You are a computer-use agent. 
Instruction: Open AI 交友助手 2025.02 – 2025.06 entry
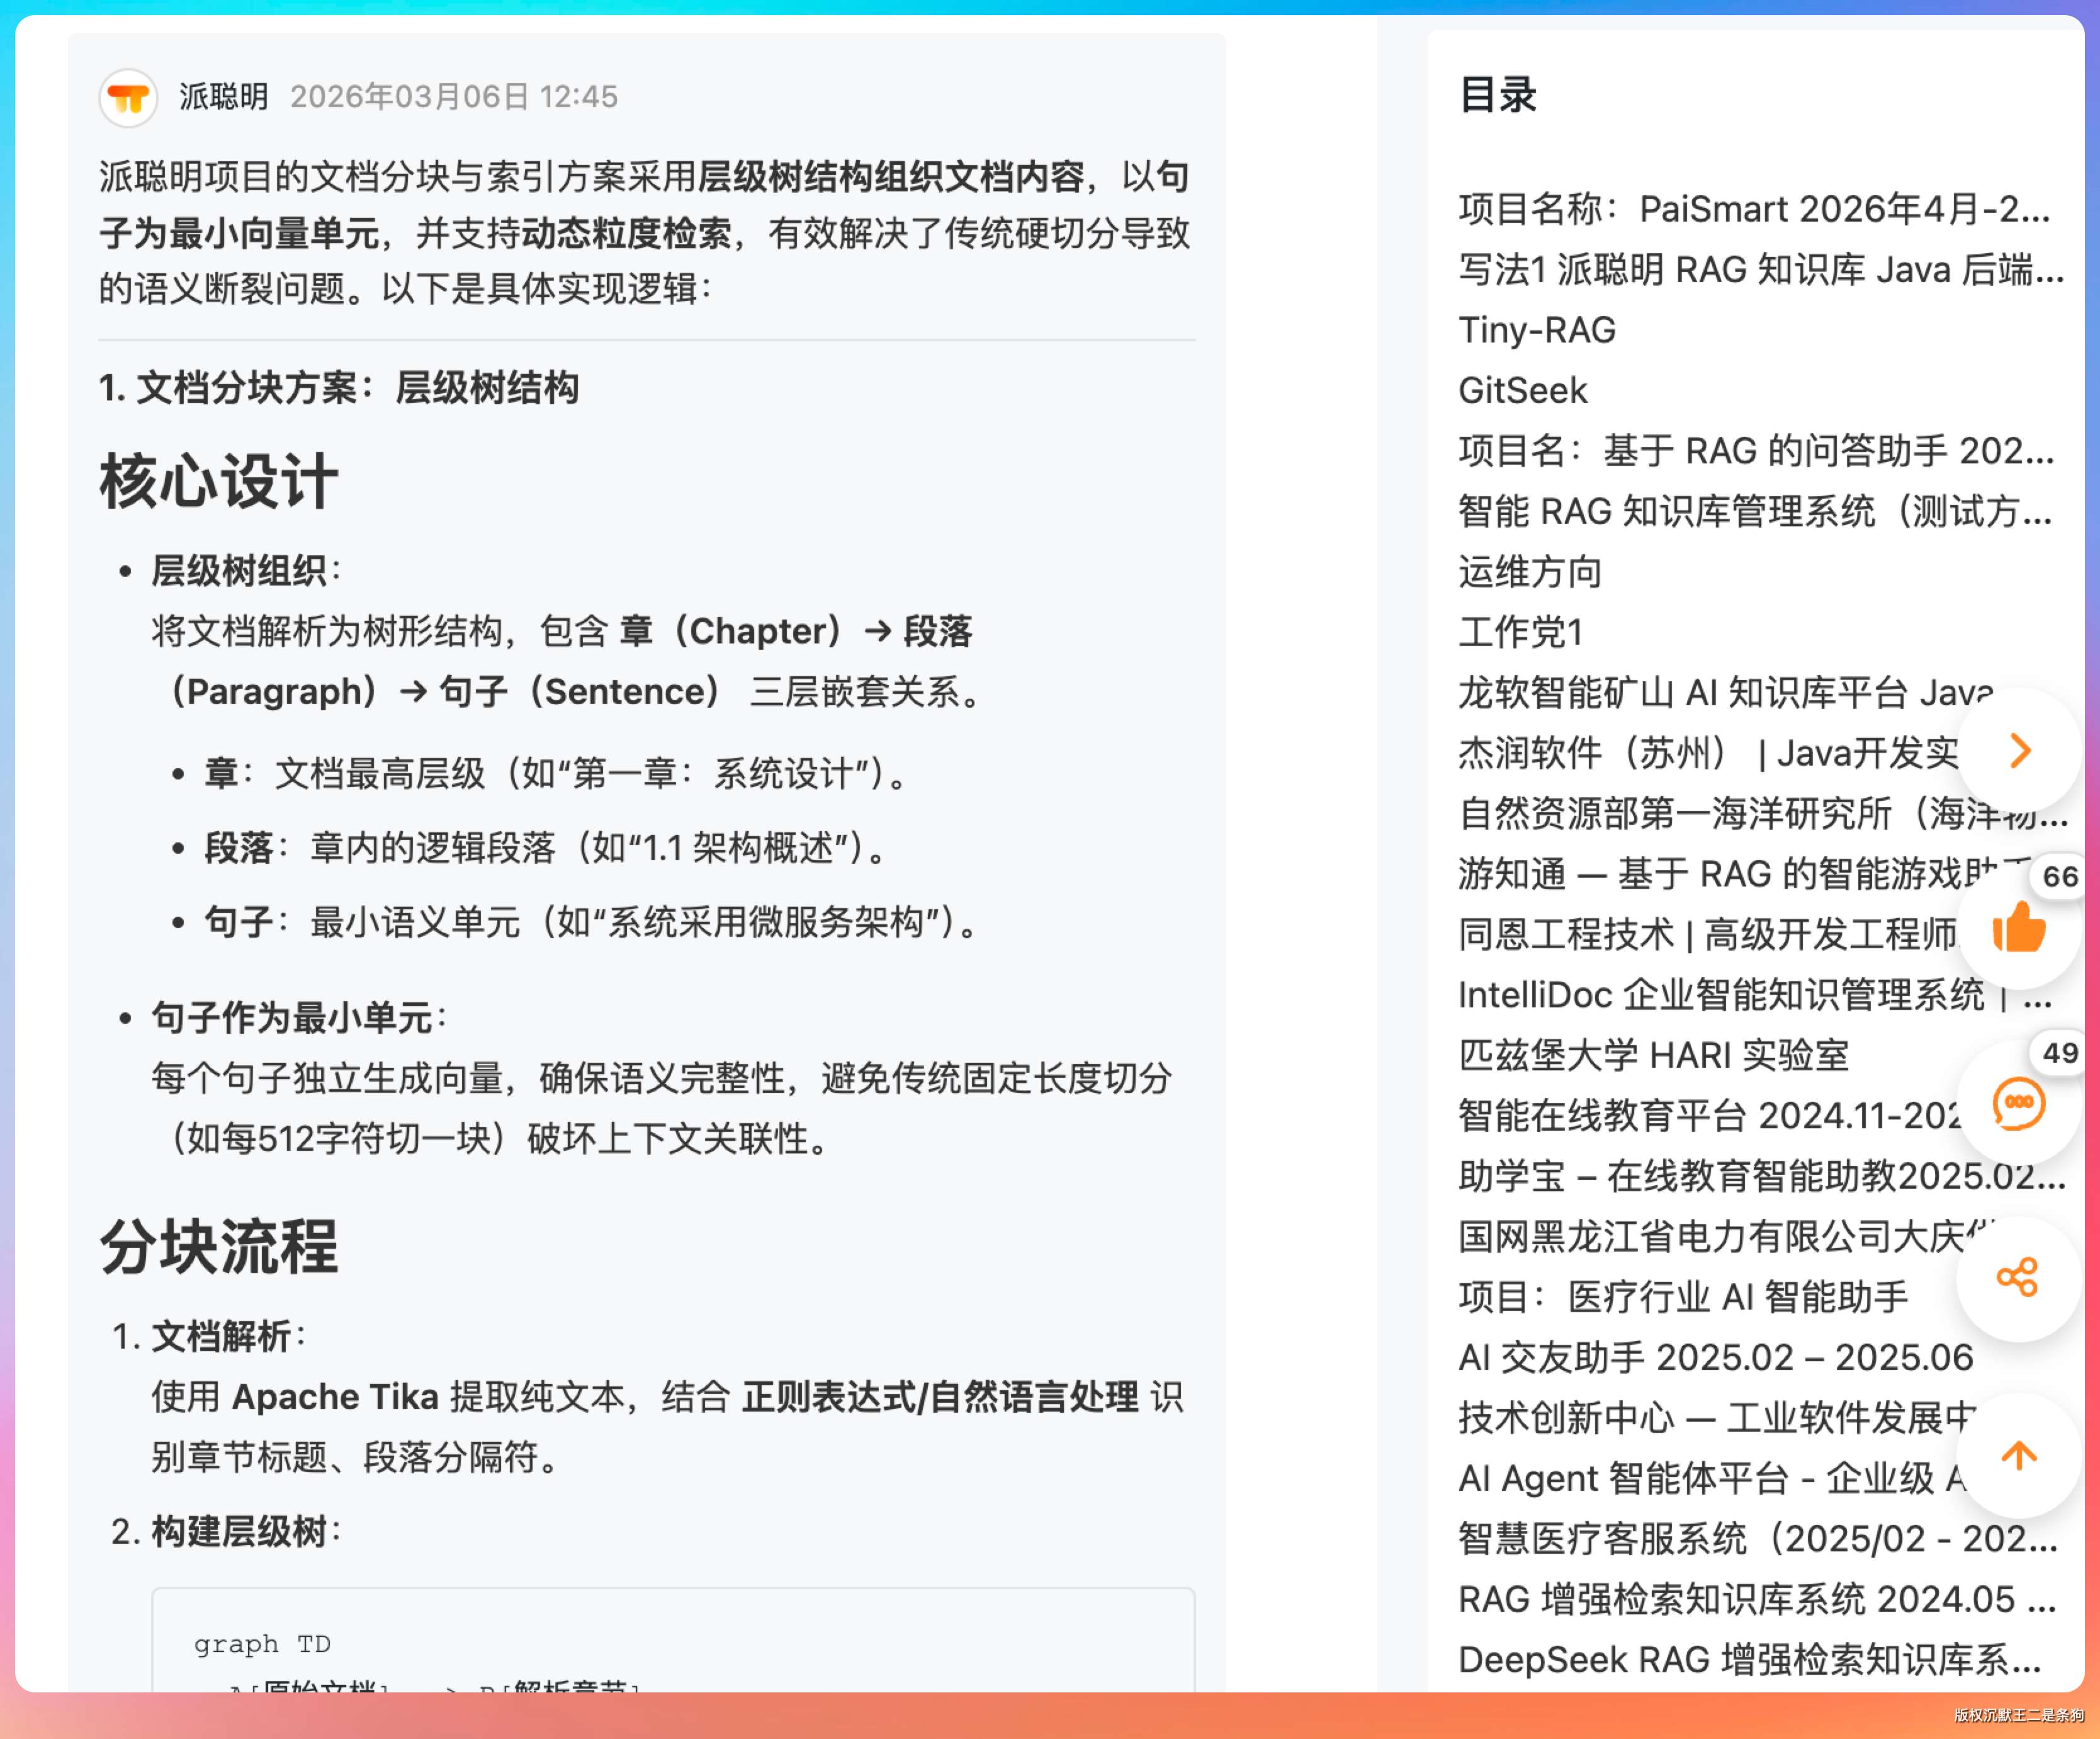pos(1715,1357)
